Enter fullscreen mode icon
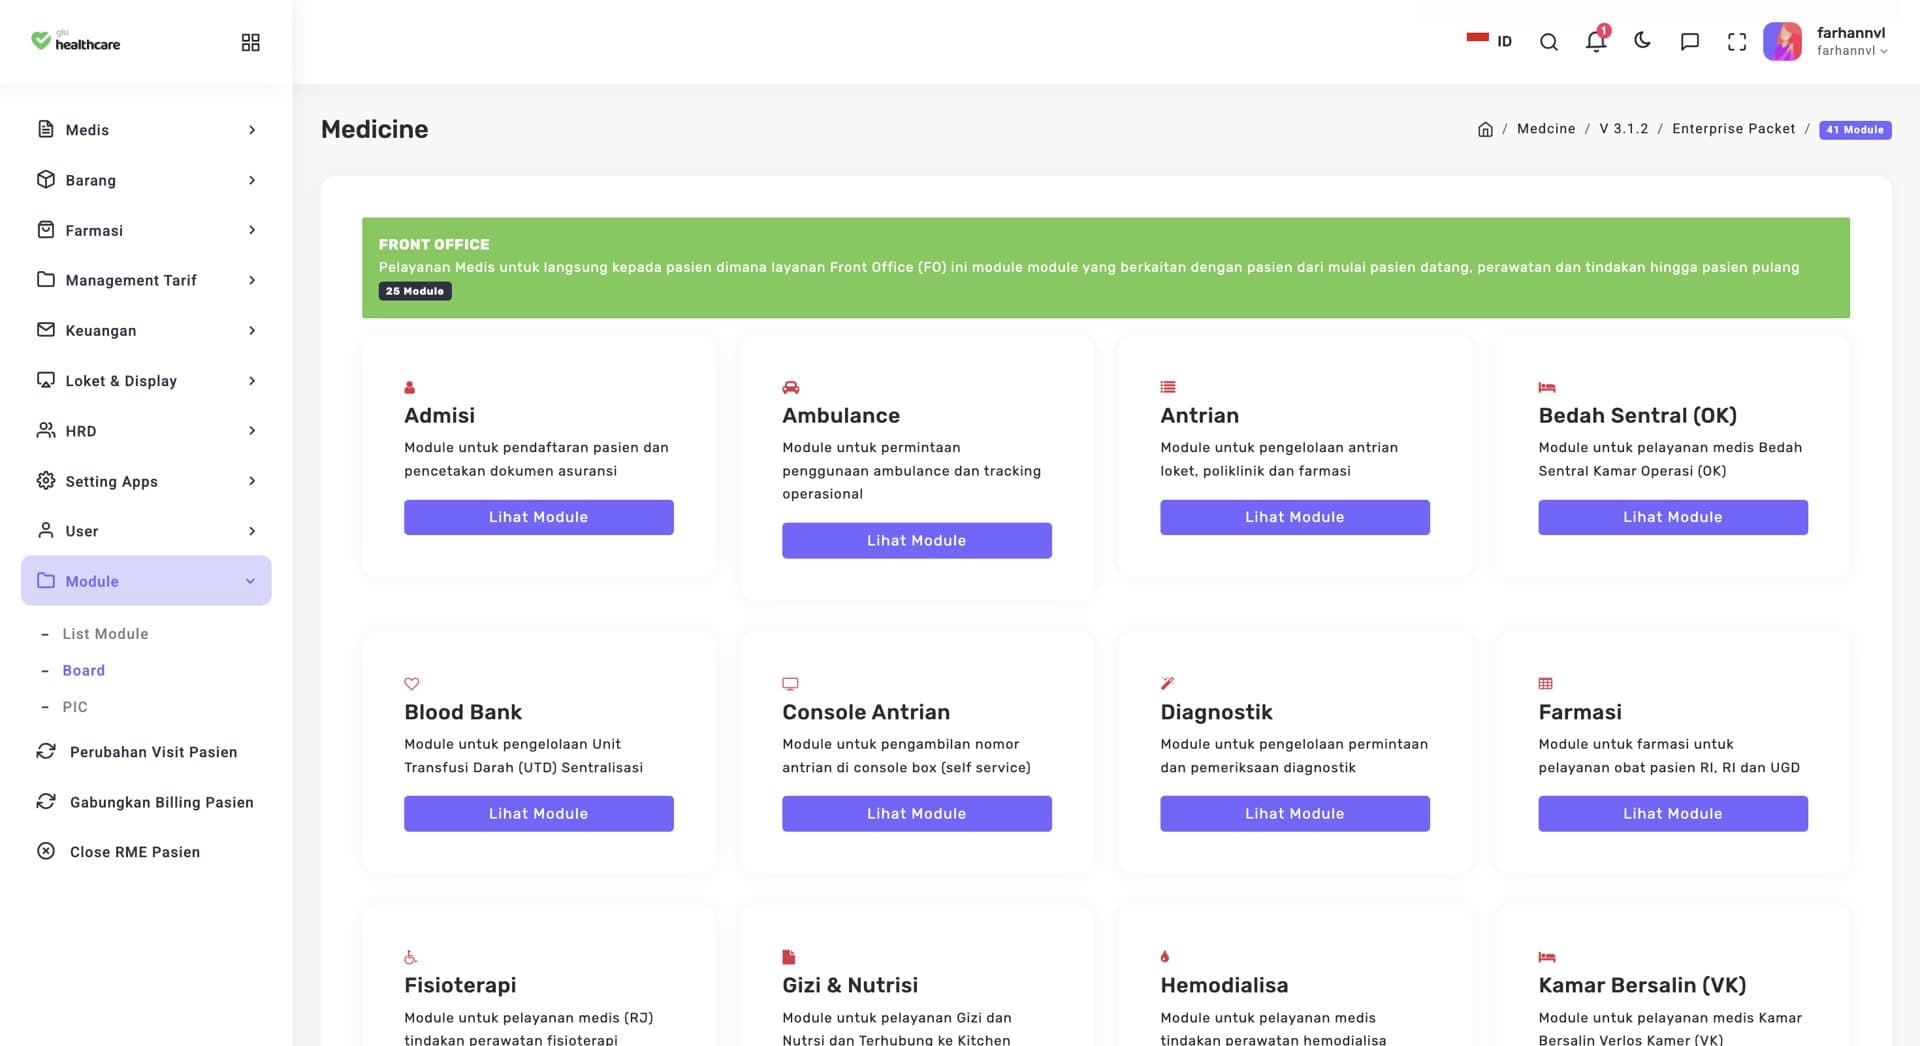 pos(1737,42)
